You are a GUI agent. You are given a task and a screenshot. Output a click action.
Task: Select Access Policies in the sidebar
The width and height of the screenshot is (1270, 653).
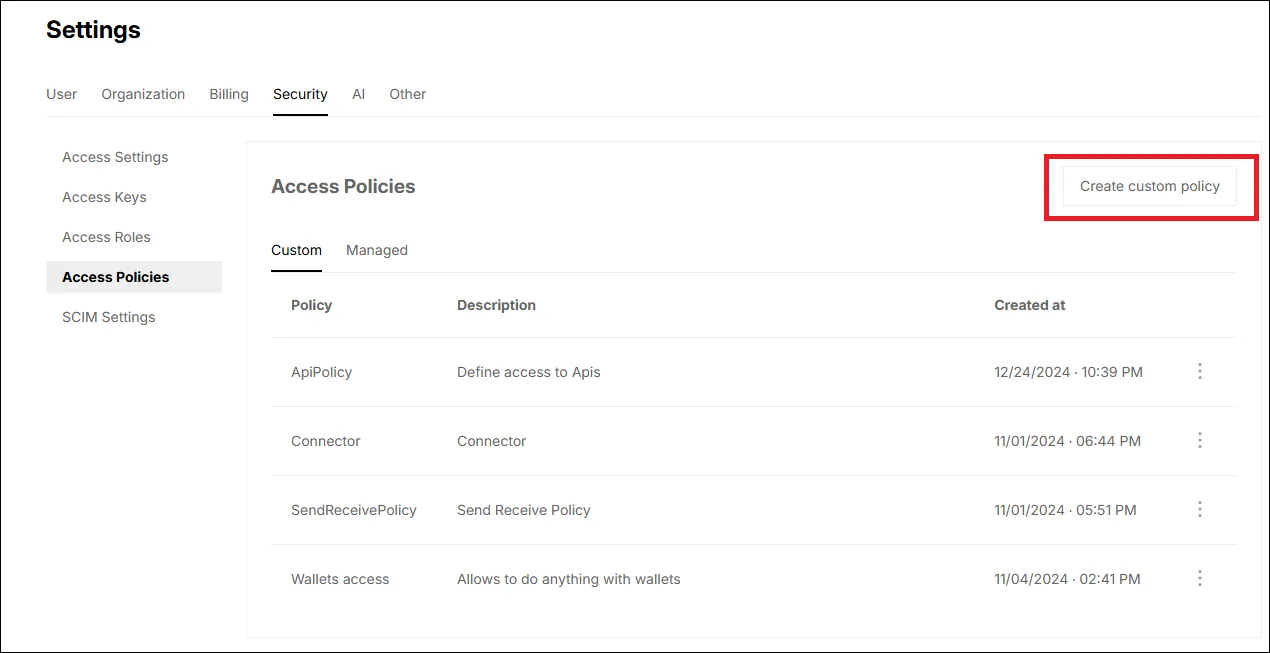pos(134,277)
